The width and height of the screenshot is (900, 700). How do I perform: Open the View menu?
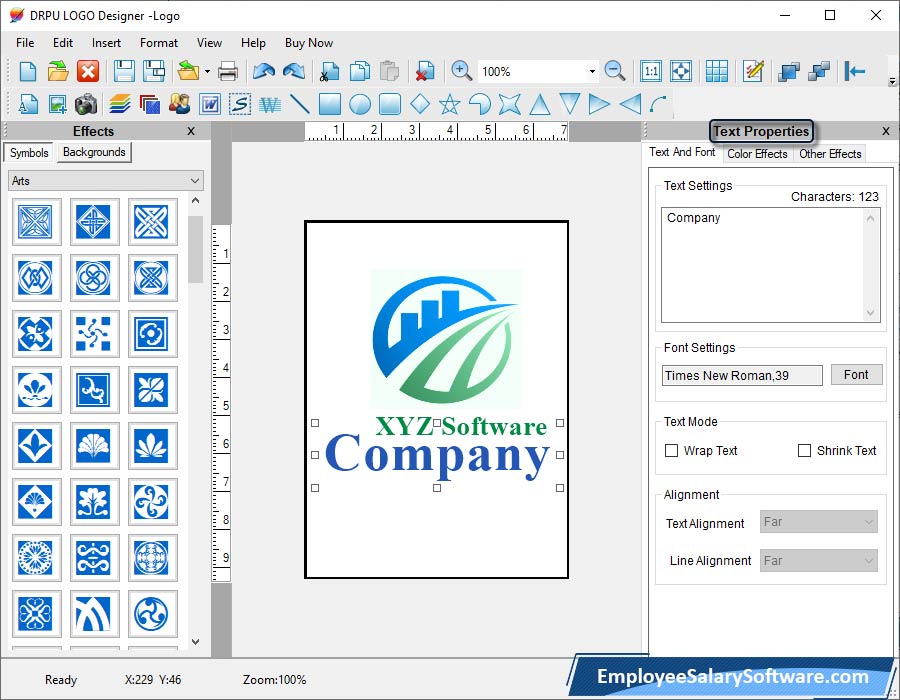coord(209,43)
